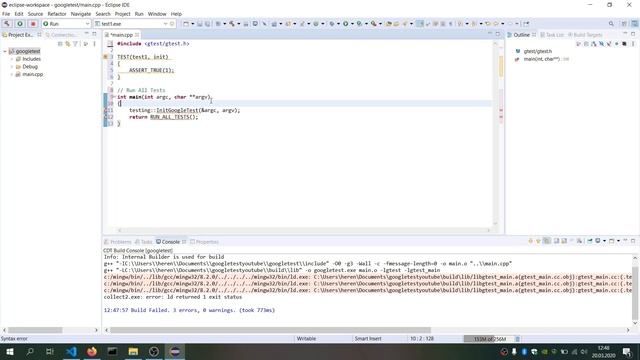Click Pin Console icon
Image resolution: width=640 pixels, height=360 pixels.
click(590, 241)
